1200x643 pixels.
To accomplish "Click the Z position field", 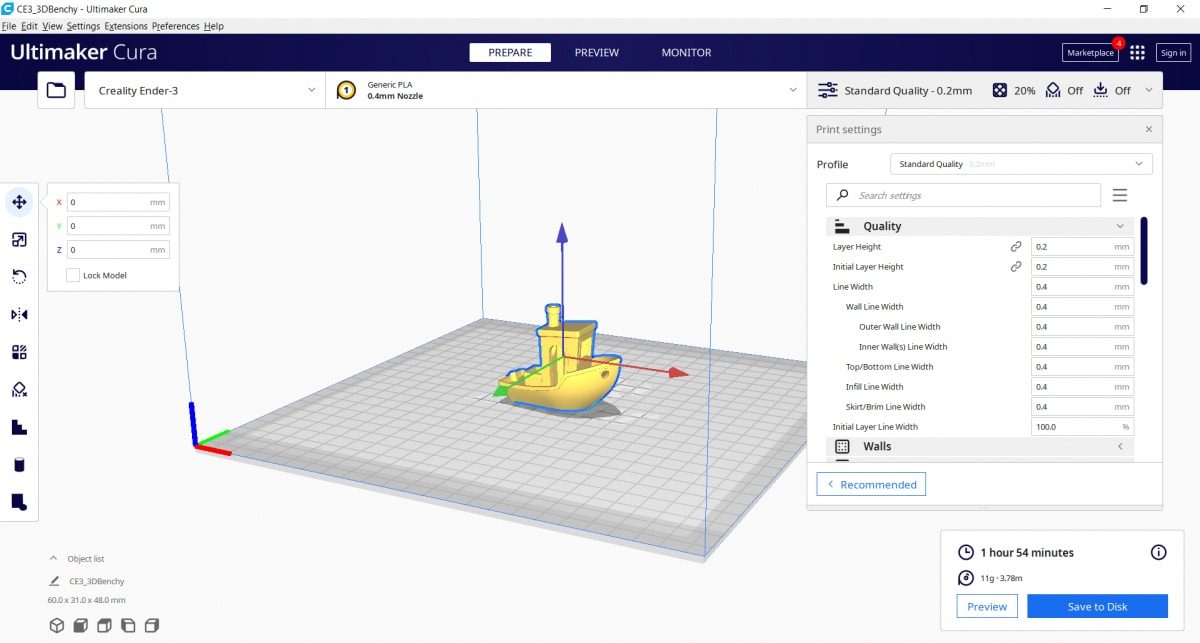I will pos(118,250).
